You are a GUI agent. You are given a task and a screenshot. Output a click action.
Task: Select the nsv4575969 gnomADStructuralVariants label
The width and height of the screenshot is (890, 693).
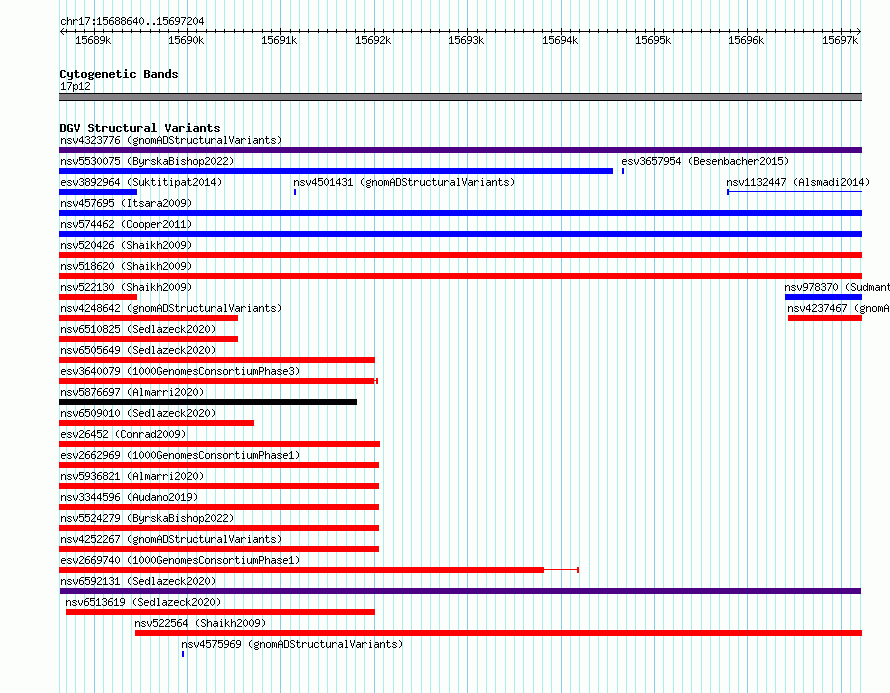[x=292, y=644]
